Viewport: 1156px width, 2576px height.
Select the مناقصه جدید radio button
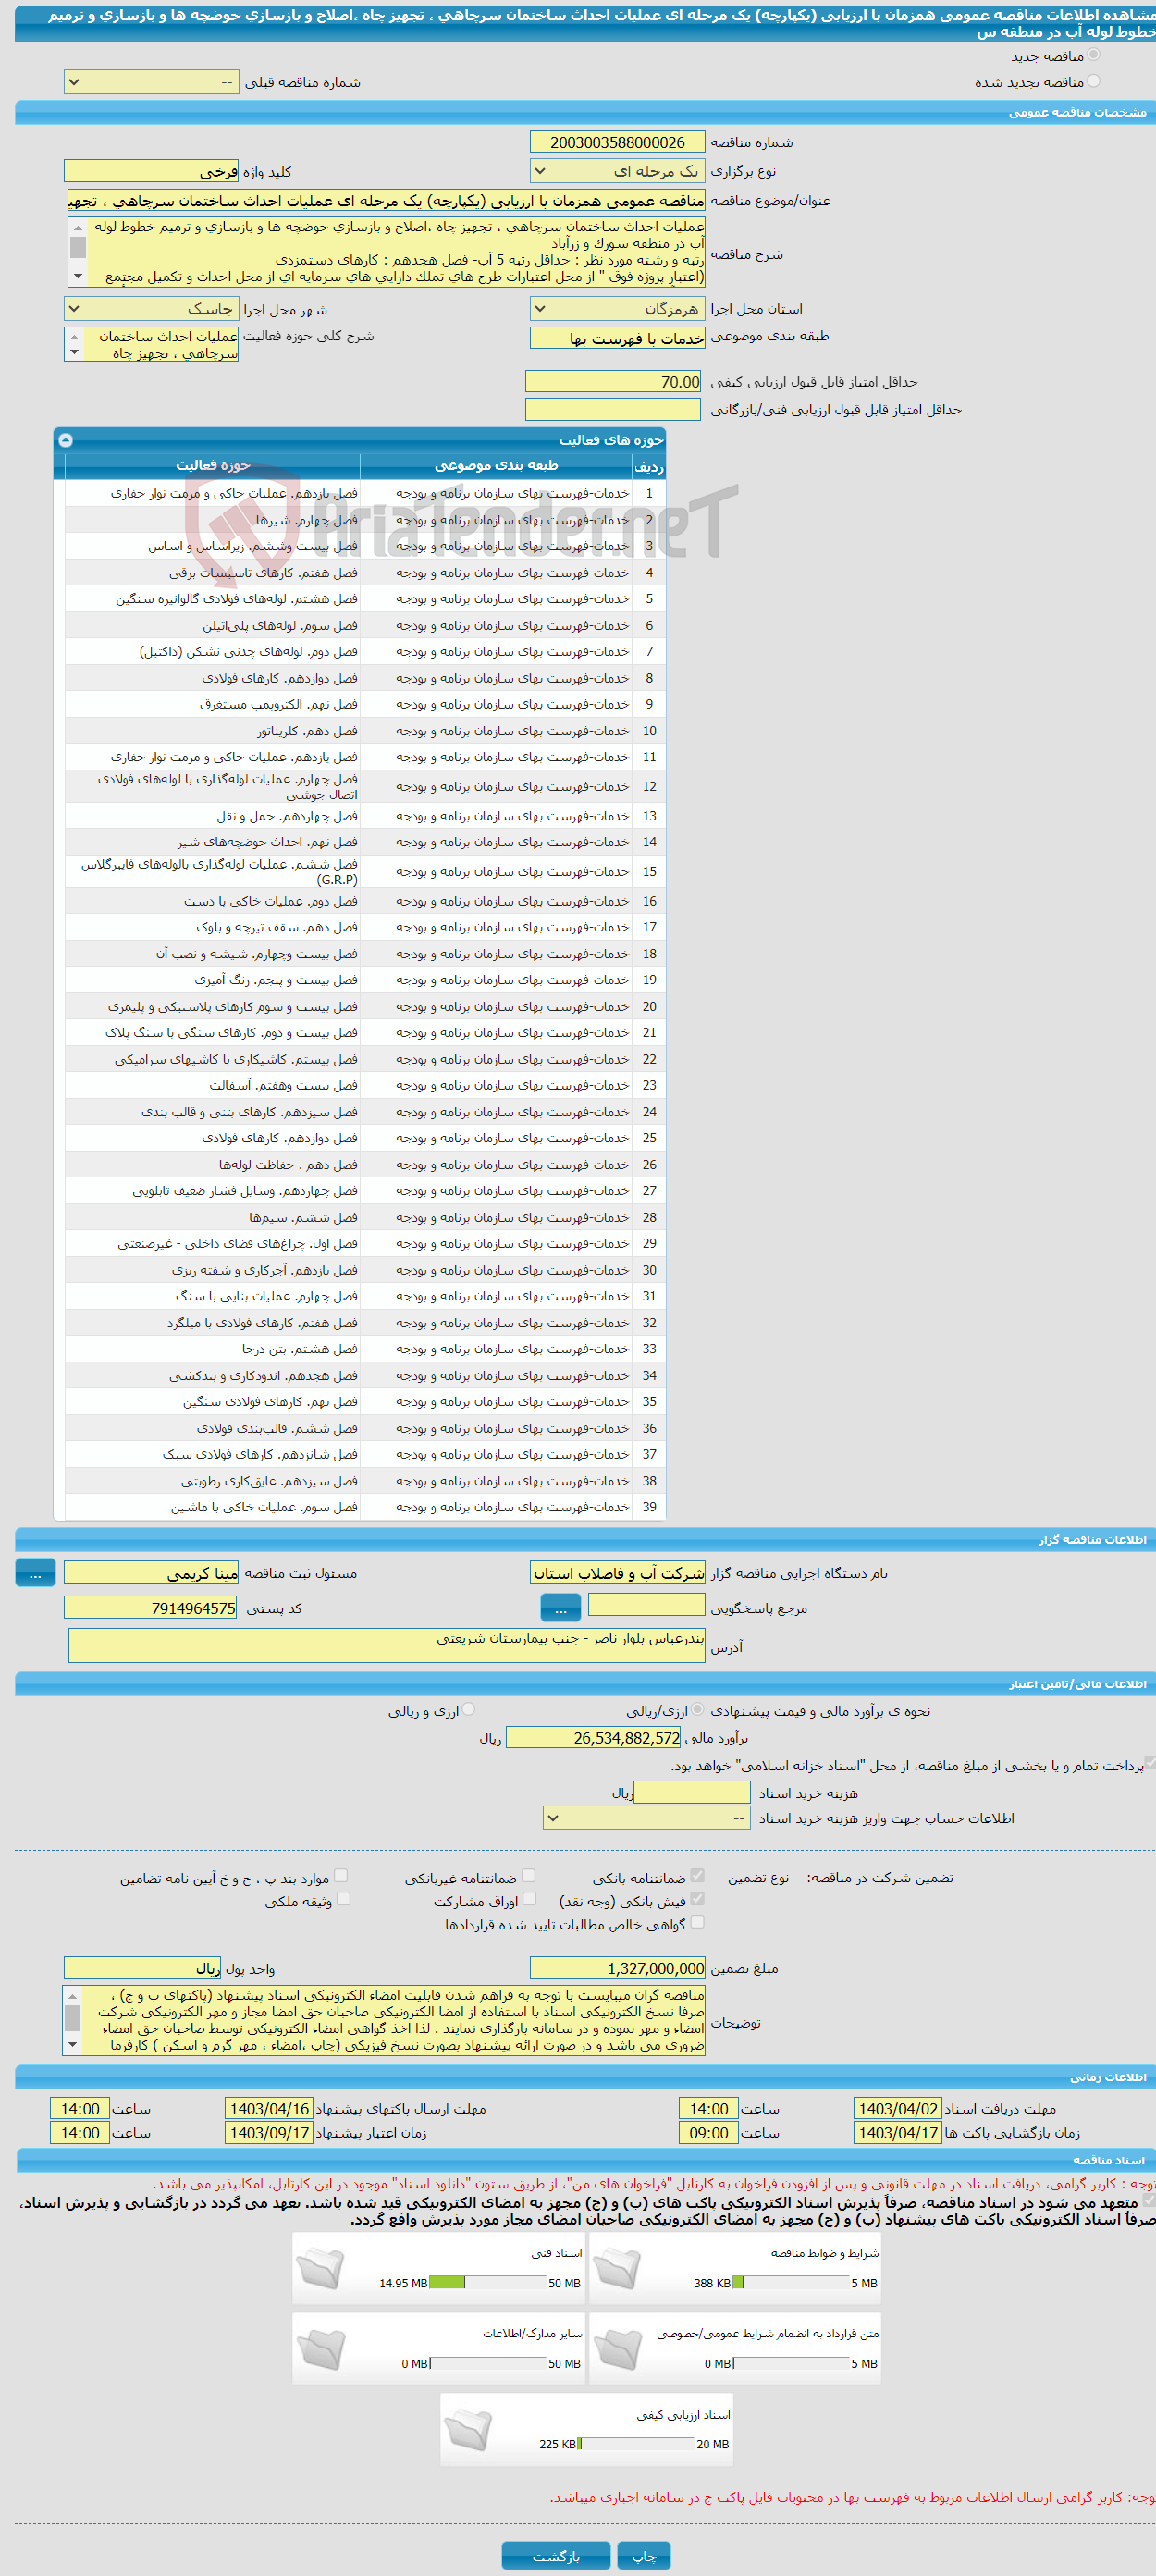[1093, 55]
